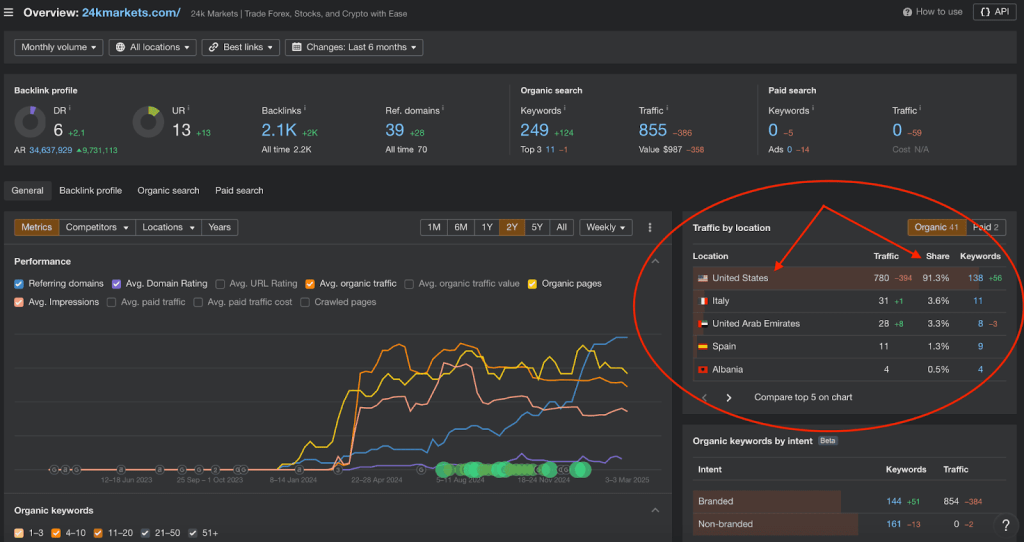Toggle the Avg. organic traffic checkbox
The width and height of the screenshot is (1024, 542).
310,283
